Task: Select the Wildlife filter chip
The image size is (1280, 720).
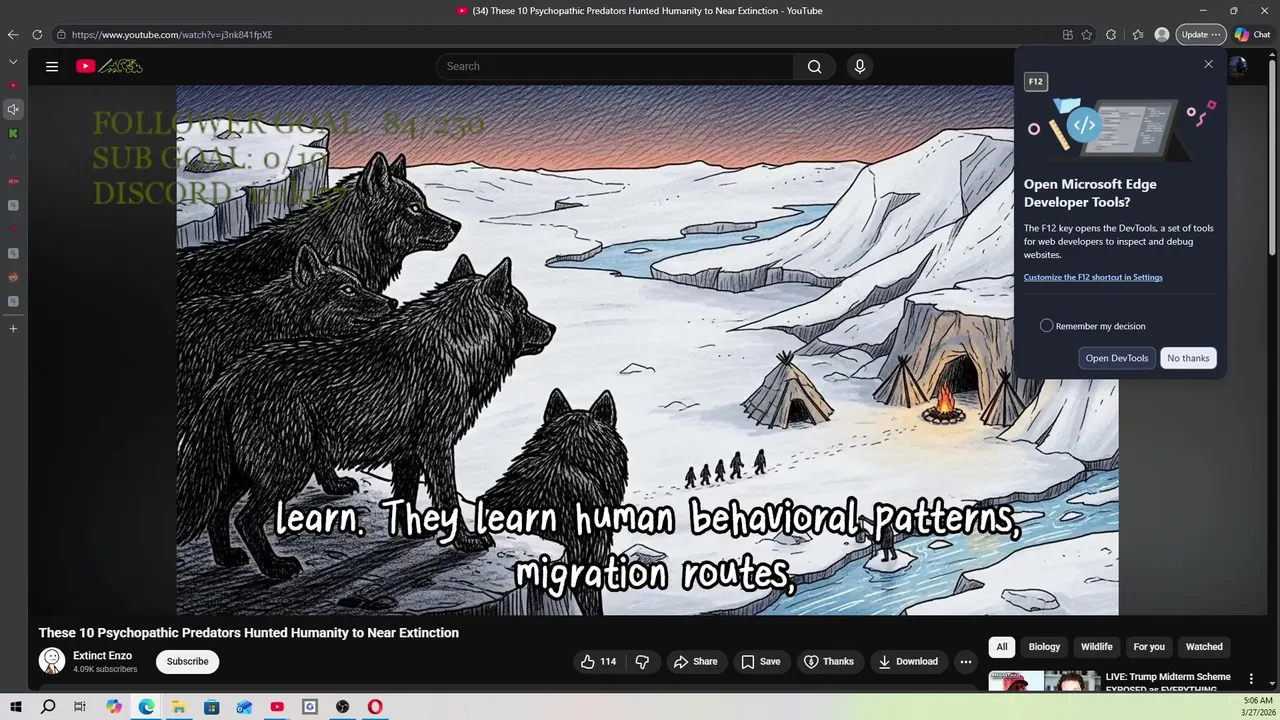Action: click(1096, 647)
